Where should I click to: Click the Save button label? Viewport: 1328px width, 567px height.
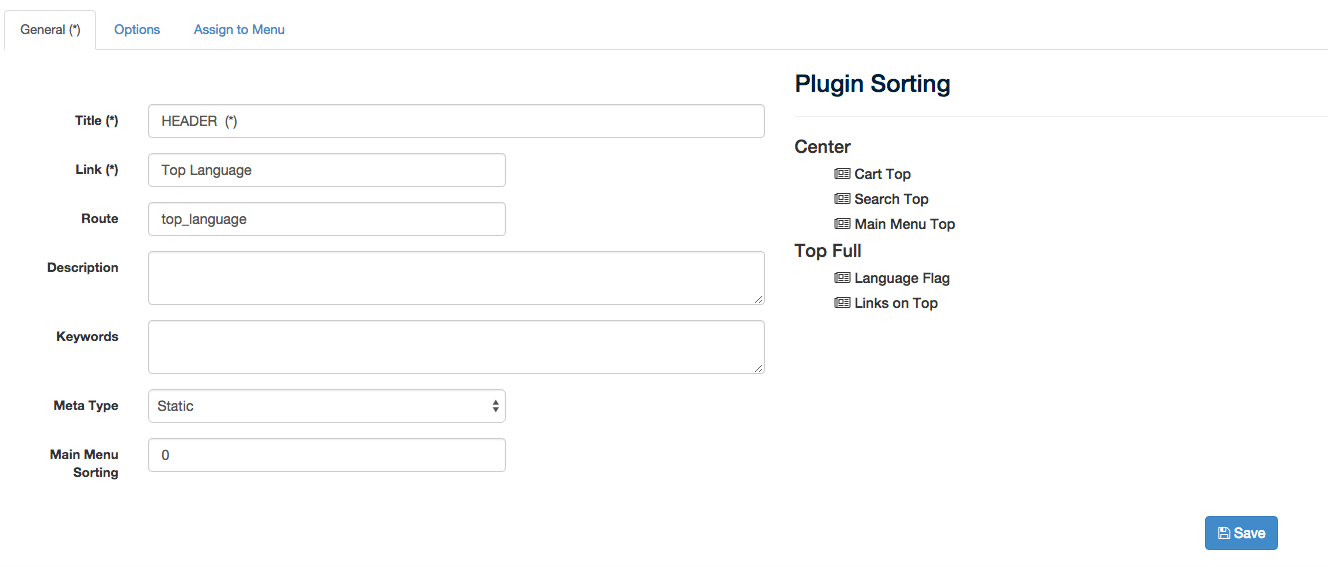point(1250,533)
